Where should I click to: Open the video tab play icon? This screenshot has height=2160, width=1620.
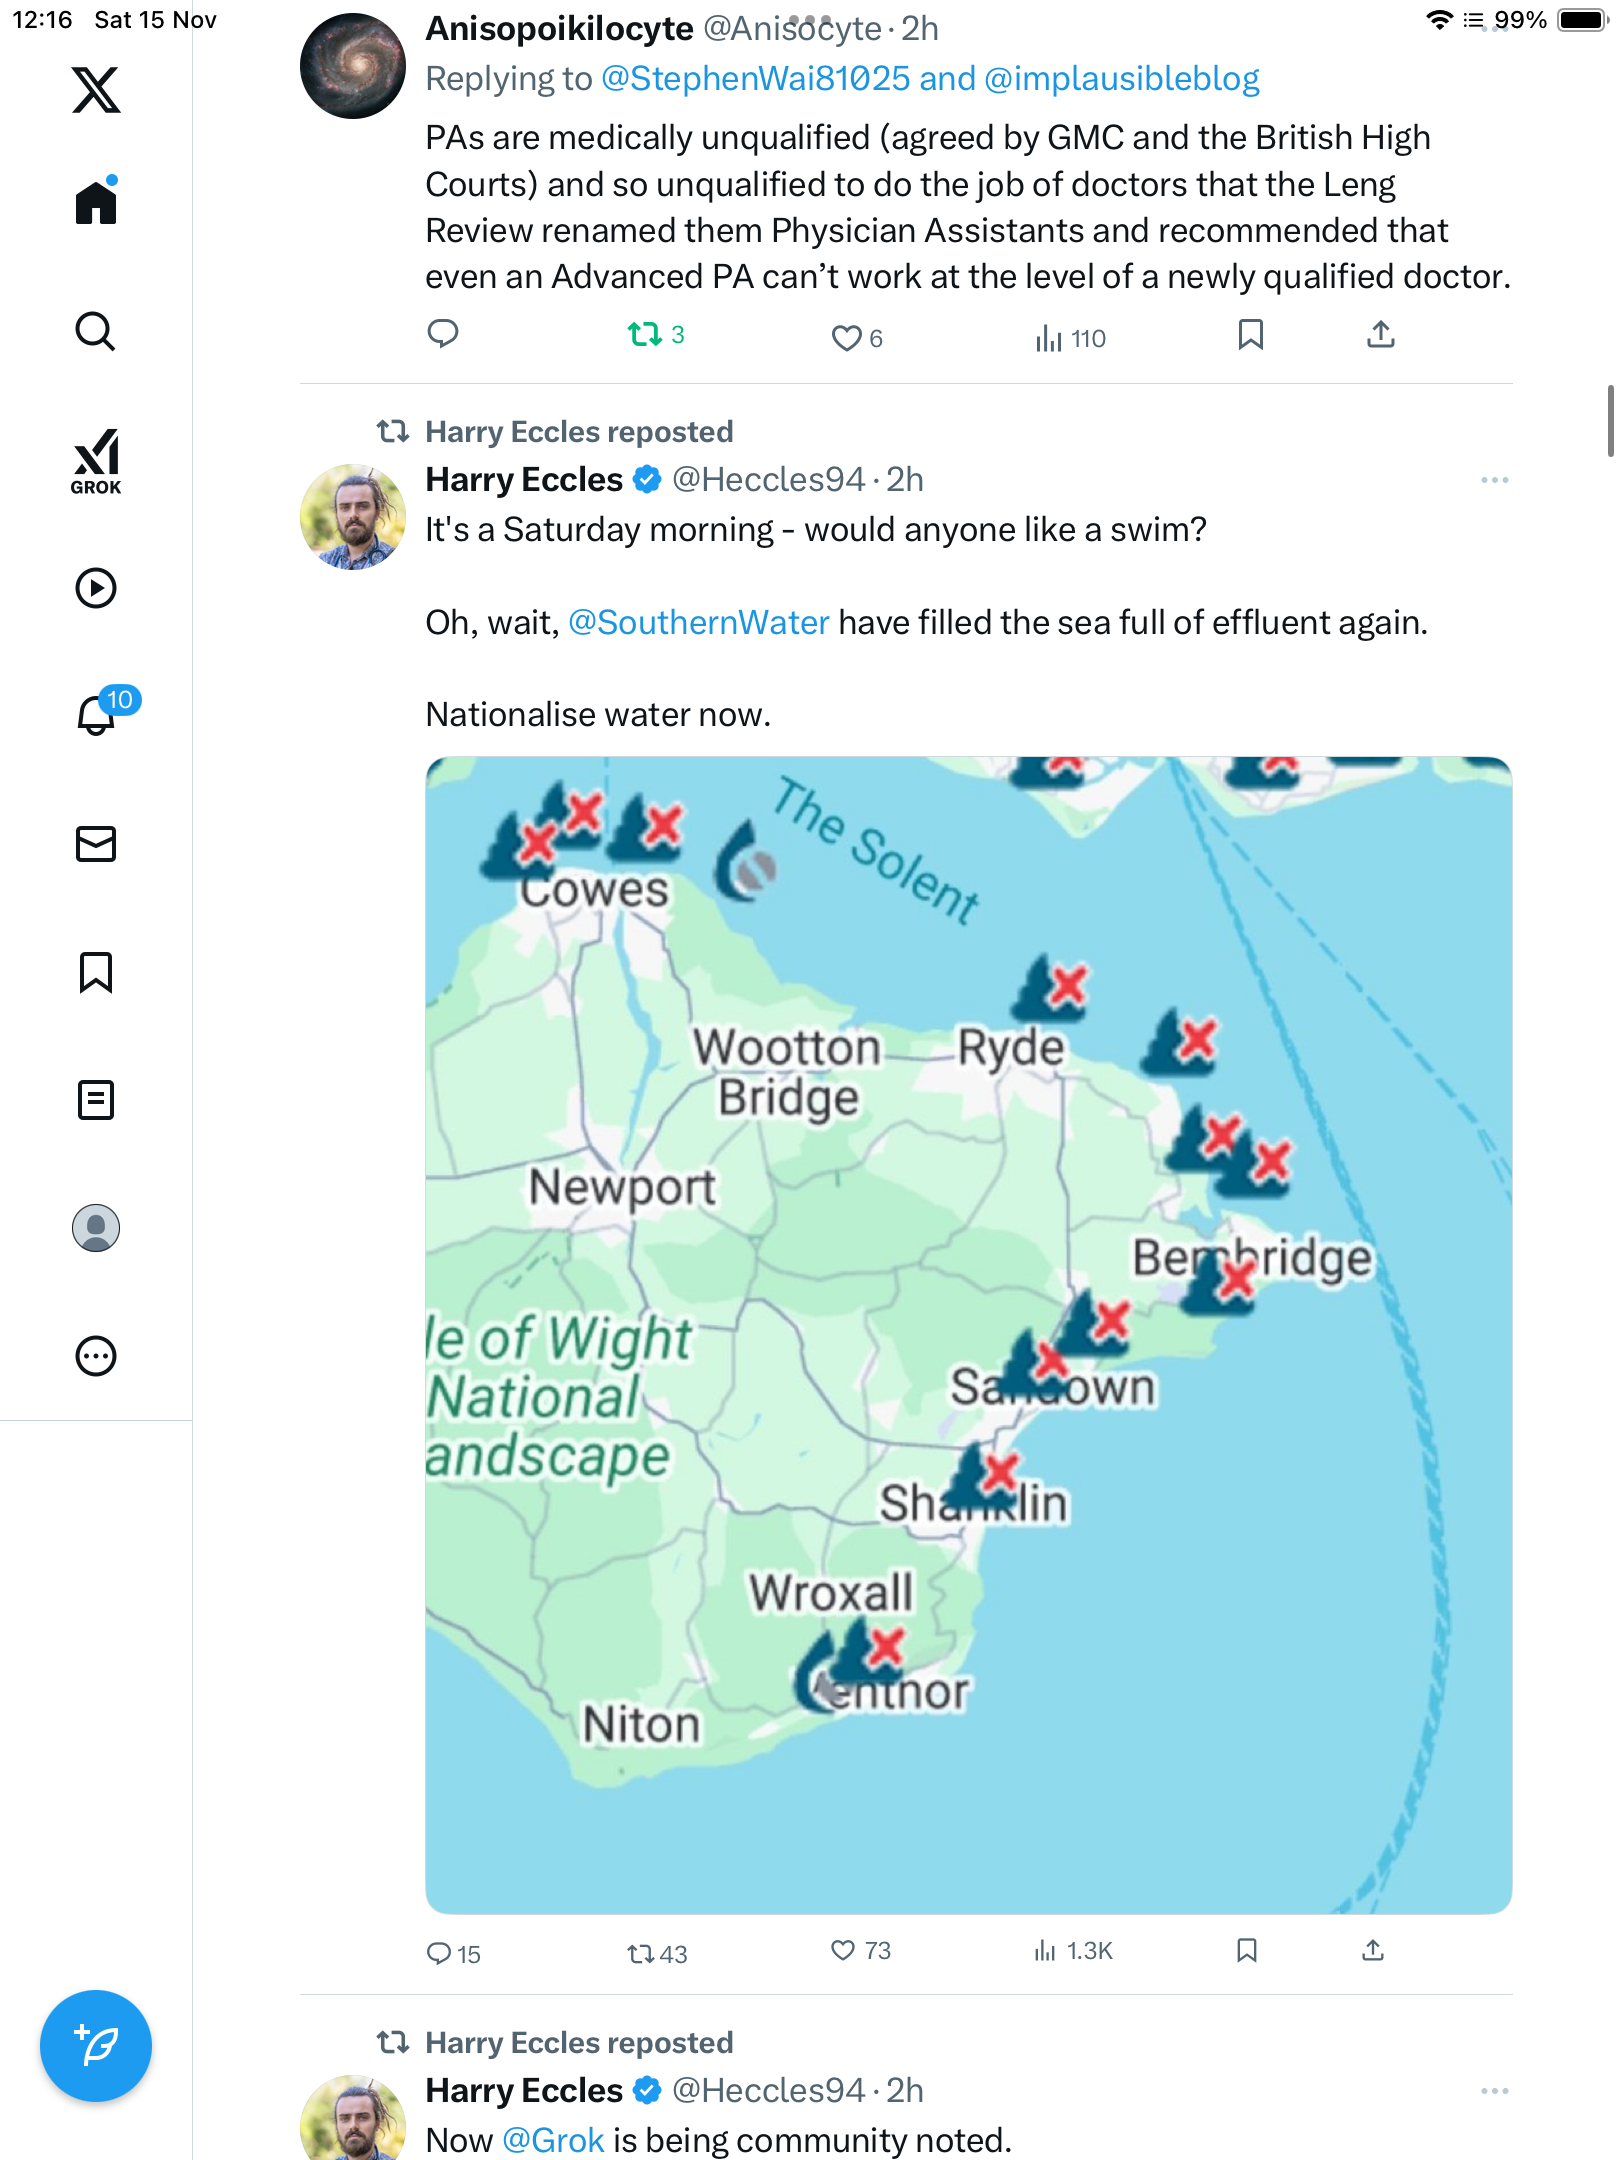pos(96,588)
